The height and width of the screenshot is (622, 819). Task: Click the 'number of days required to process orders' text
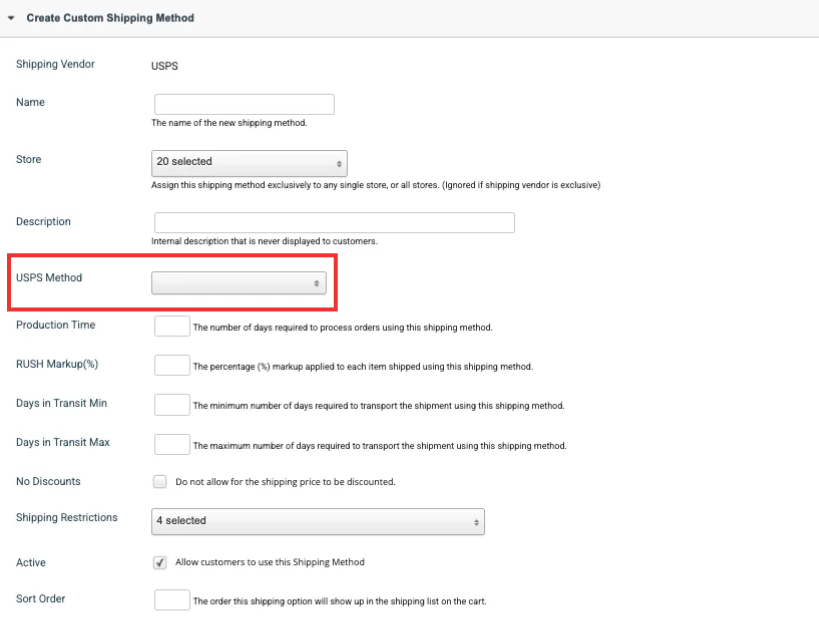[x=343, y=327]
